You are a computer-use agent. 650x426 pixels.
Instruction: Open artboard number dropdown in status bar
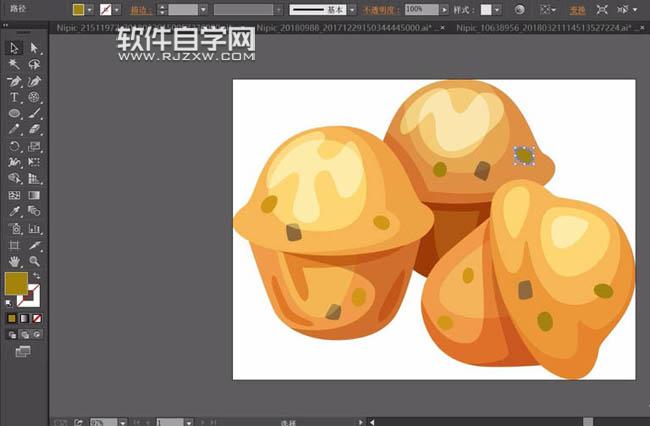pos(189,422)
